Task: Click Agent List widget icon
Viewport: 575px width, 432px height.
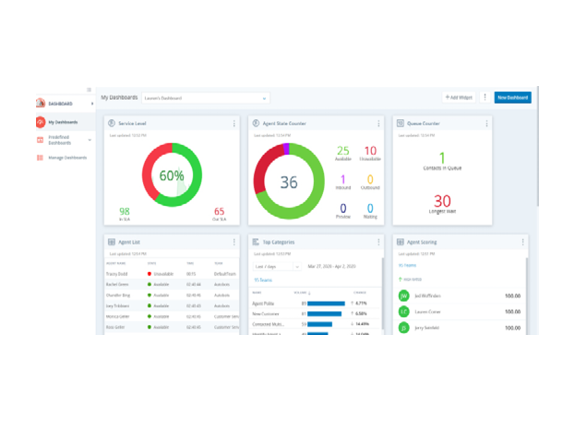Action: pos(111,242)
